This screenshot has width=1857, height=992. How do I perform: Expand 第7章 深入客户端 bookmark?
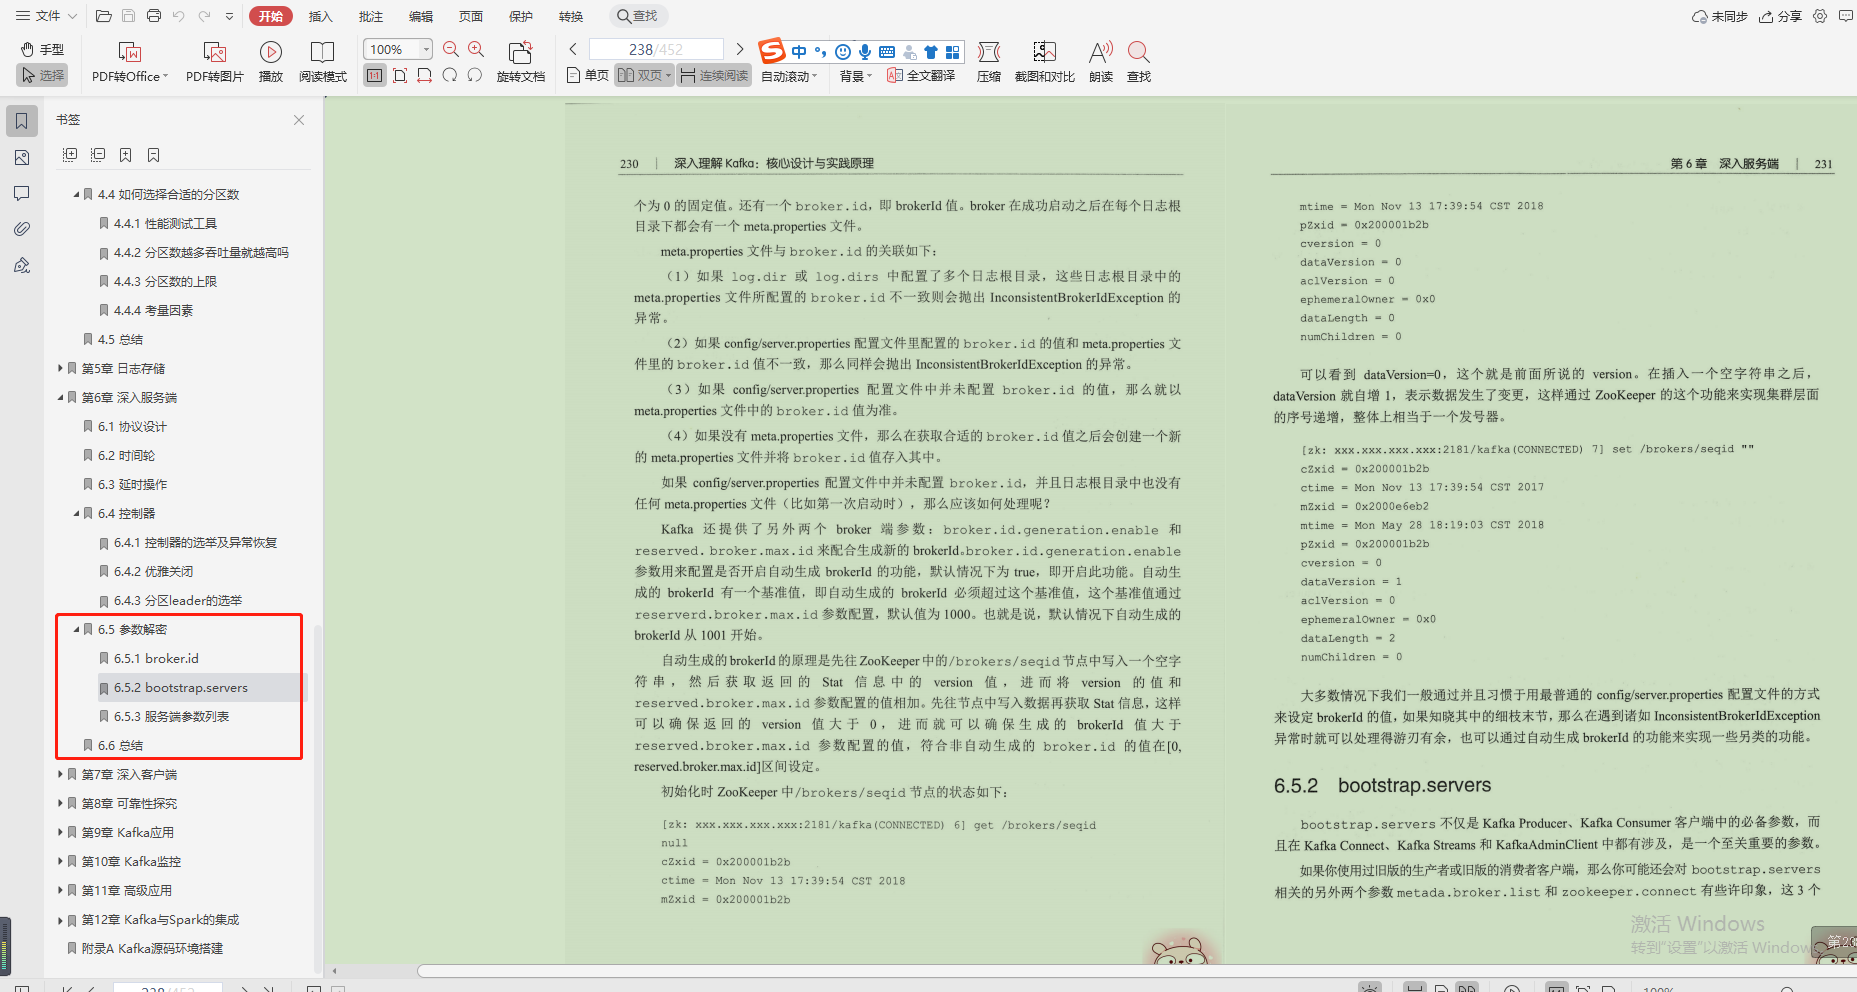[60, 774]
